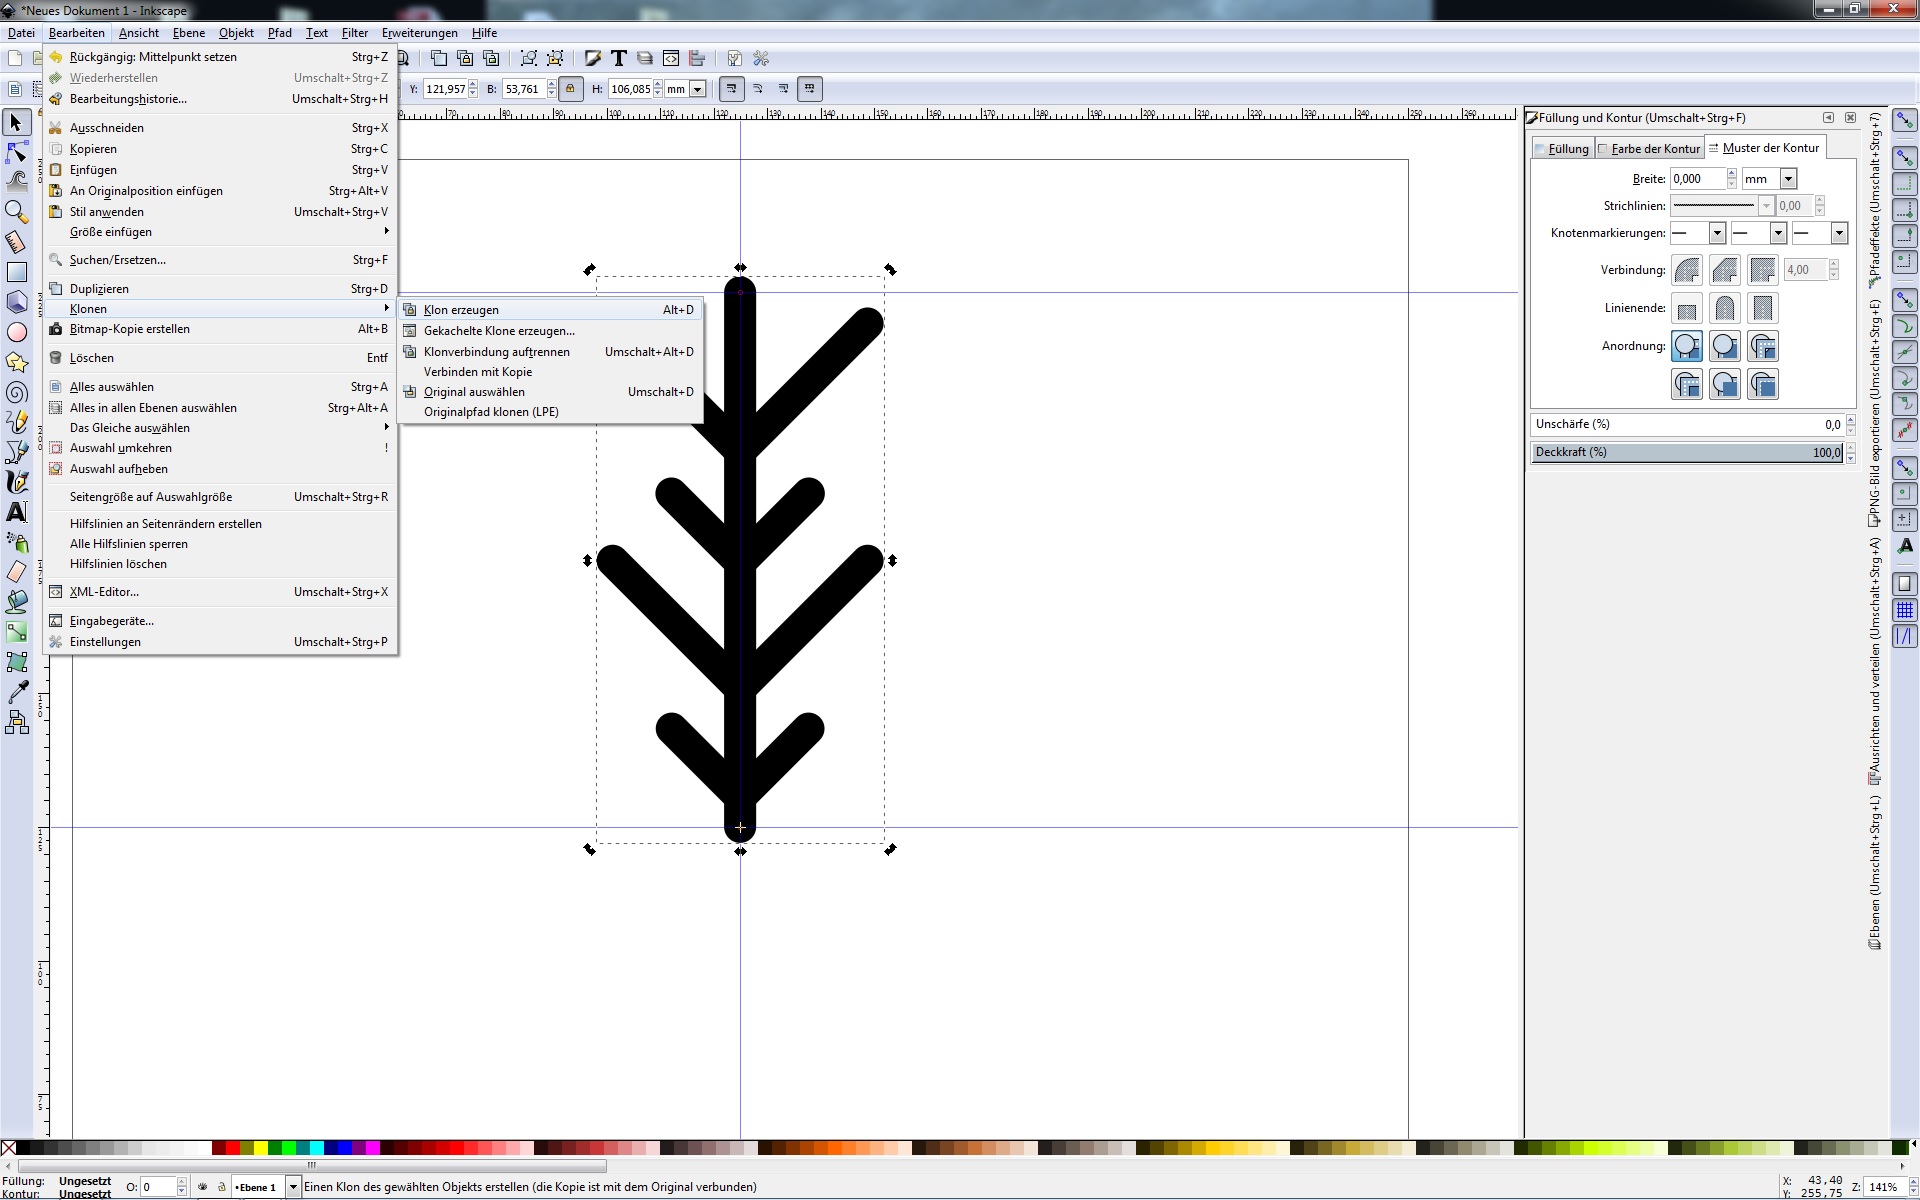Select the Node edit tool

pos(16,153)
